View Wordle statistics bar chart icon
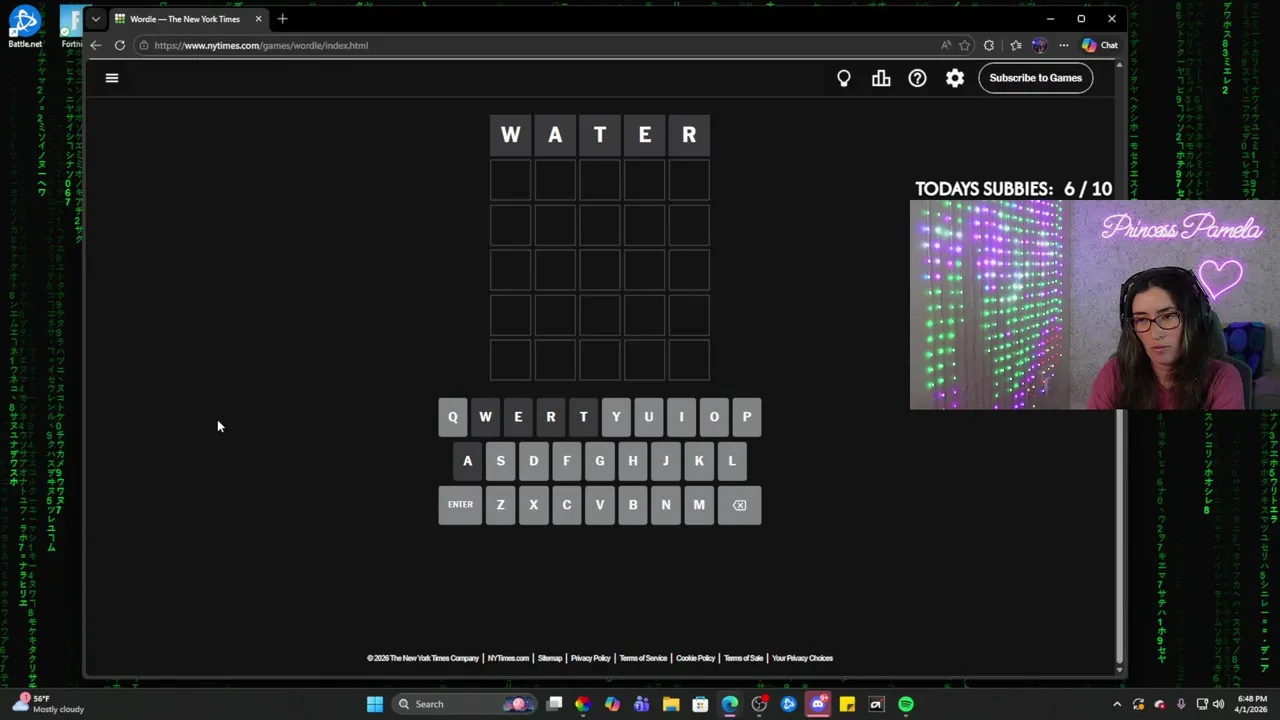Screen dimensions: 1280x720 point(881,78)
